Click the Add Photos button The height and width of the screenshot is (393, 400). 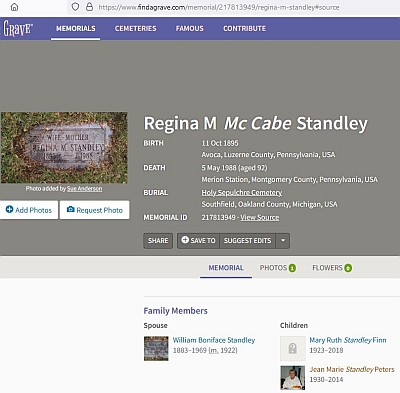click(x=29, y=210)
